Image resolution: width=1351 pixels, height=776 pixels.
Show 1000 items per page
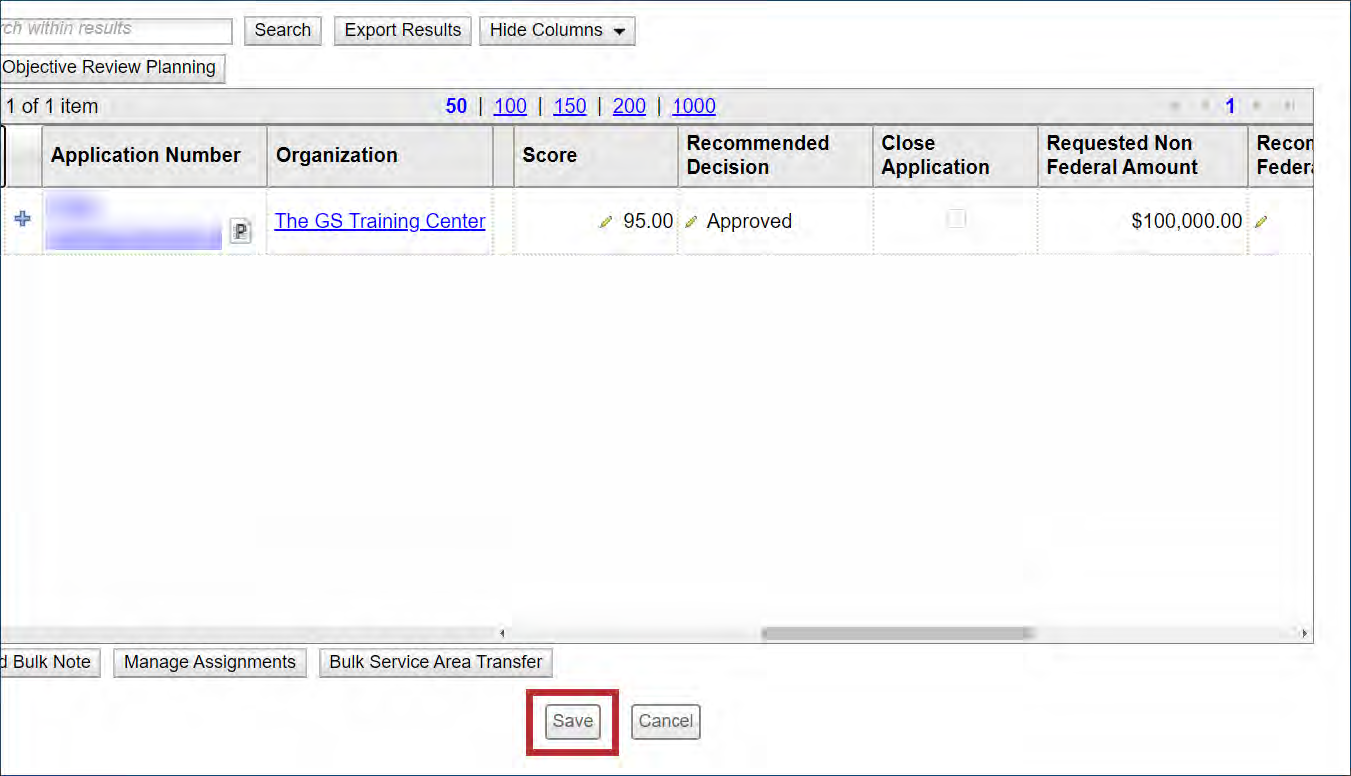[694, 106]
